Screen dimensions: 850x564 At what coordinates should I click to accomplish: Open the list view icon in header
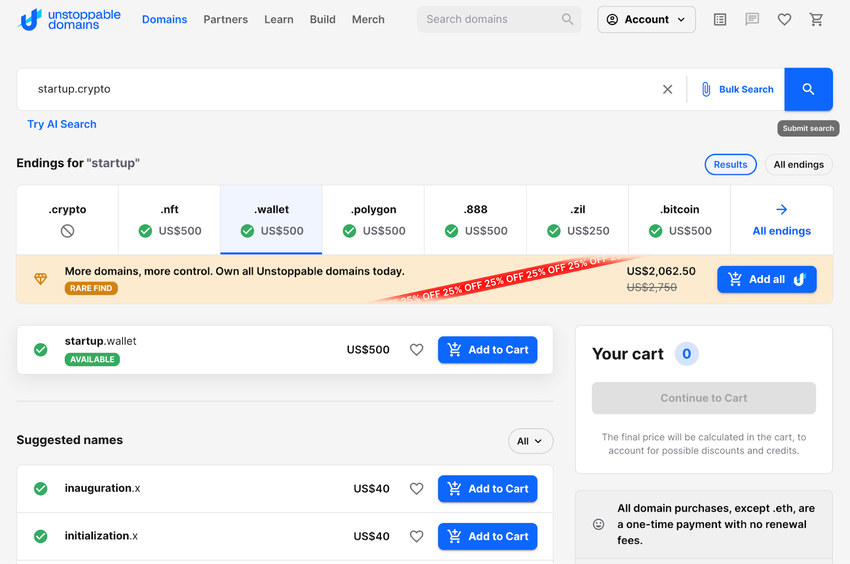point(720,19)
